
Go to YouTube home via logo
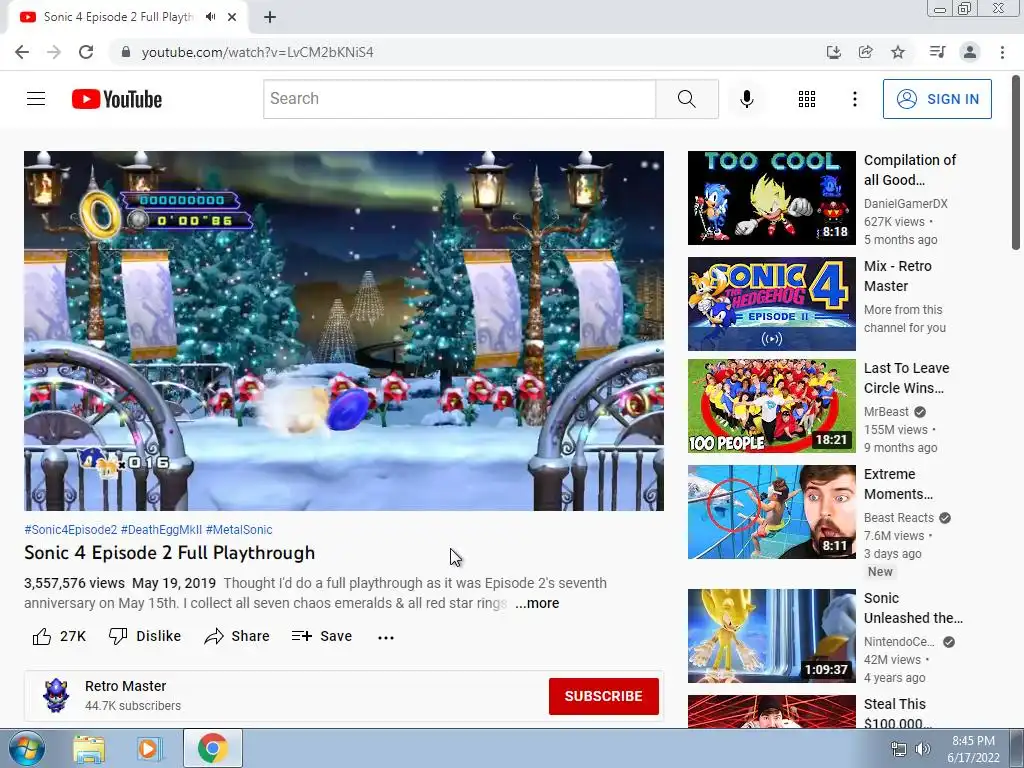tap(117, 99)
